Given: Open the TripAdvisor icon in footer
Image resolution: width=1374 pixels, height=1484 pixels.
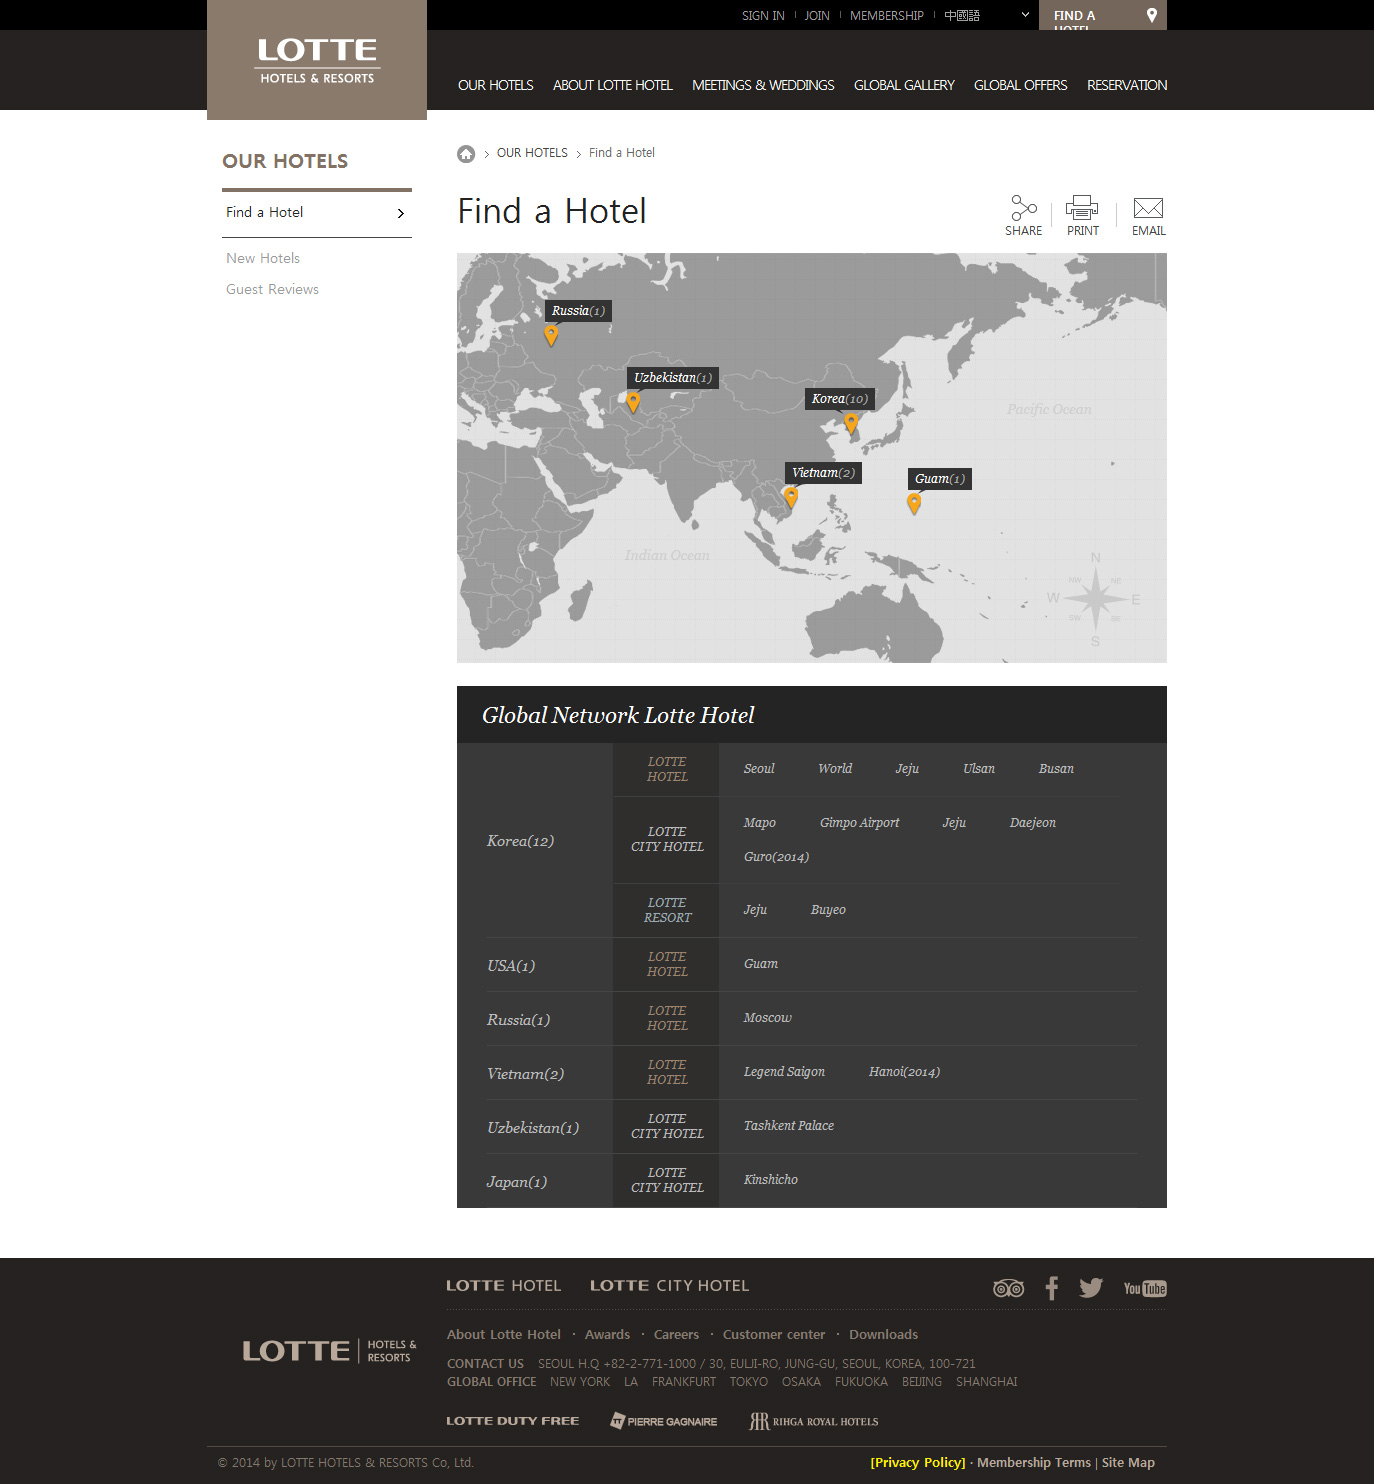Looking at the screenshot, I should tap(1008, 1288).
